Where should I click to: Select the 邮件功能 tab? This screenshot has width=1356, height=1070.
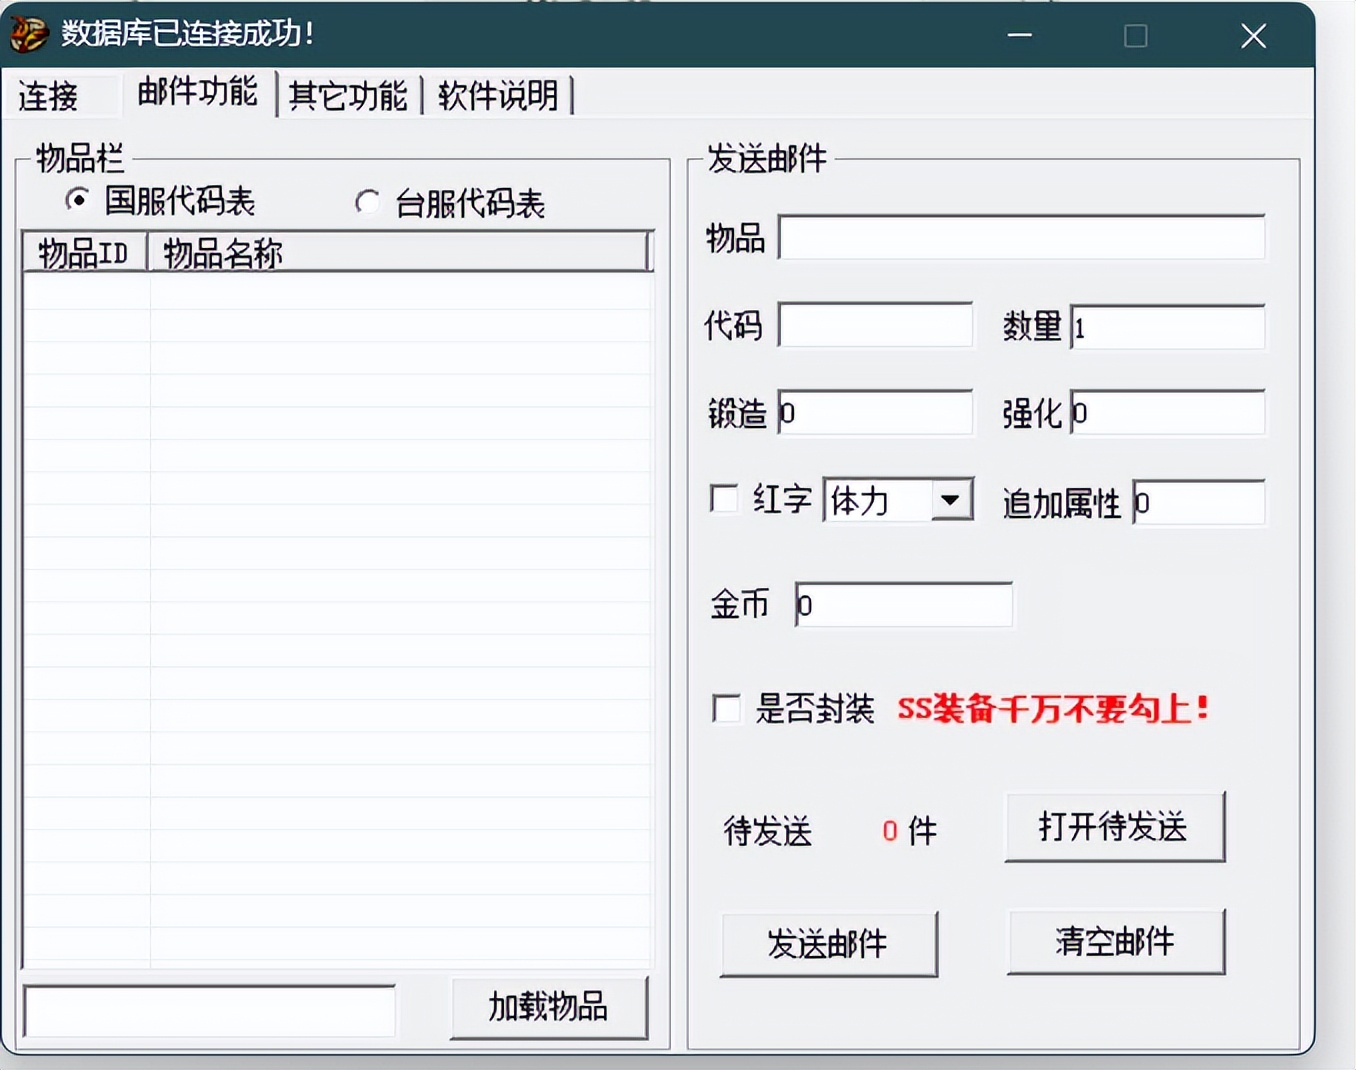196,92
